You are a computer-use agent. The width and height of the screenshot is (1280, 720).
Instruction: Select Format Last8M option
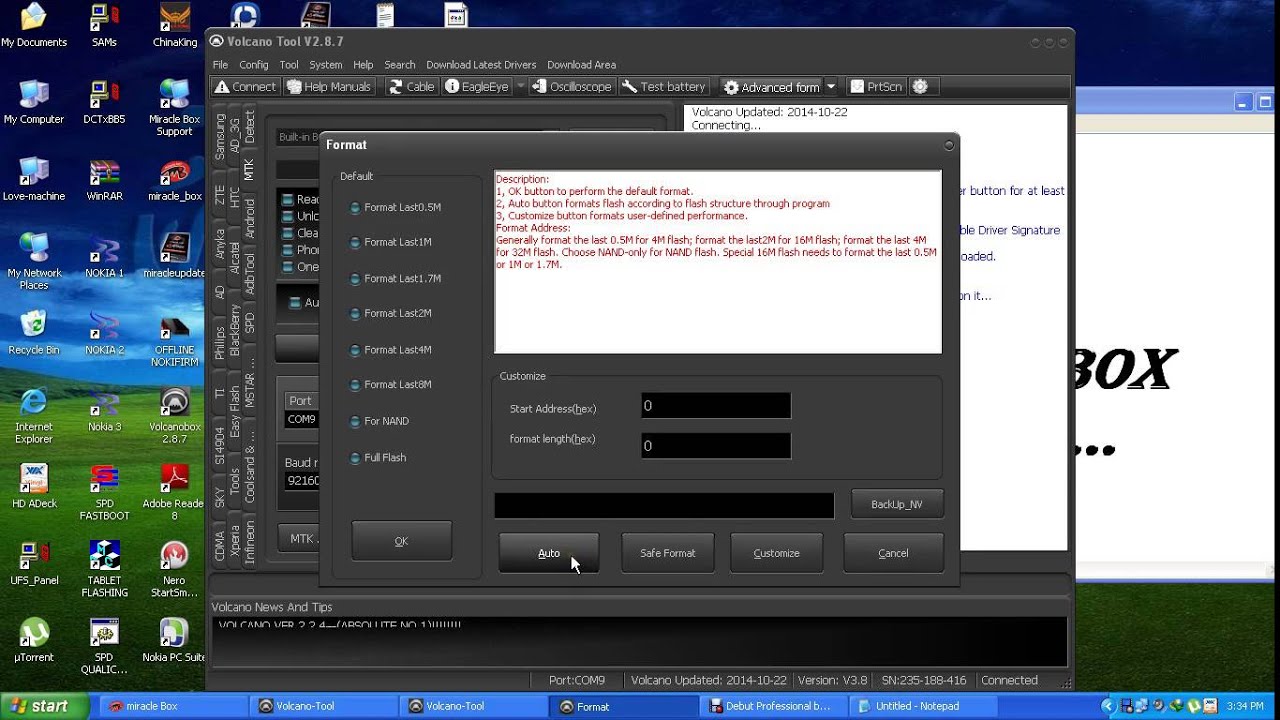pos(391,384)
